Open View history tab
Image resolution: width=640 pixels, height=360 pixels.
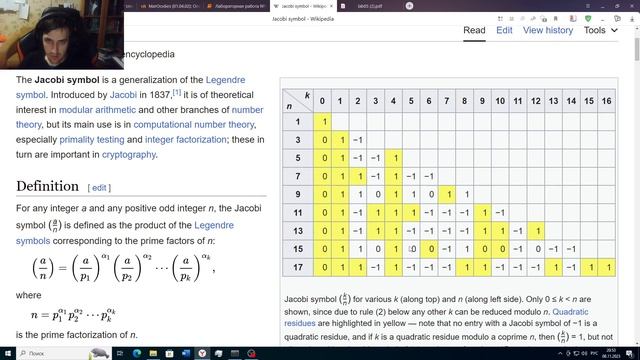[x=548, y=30]
